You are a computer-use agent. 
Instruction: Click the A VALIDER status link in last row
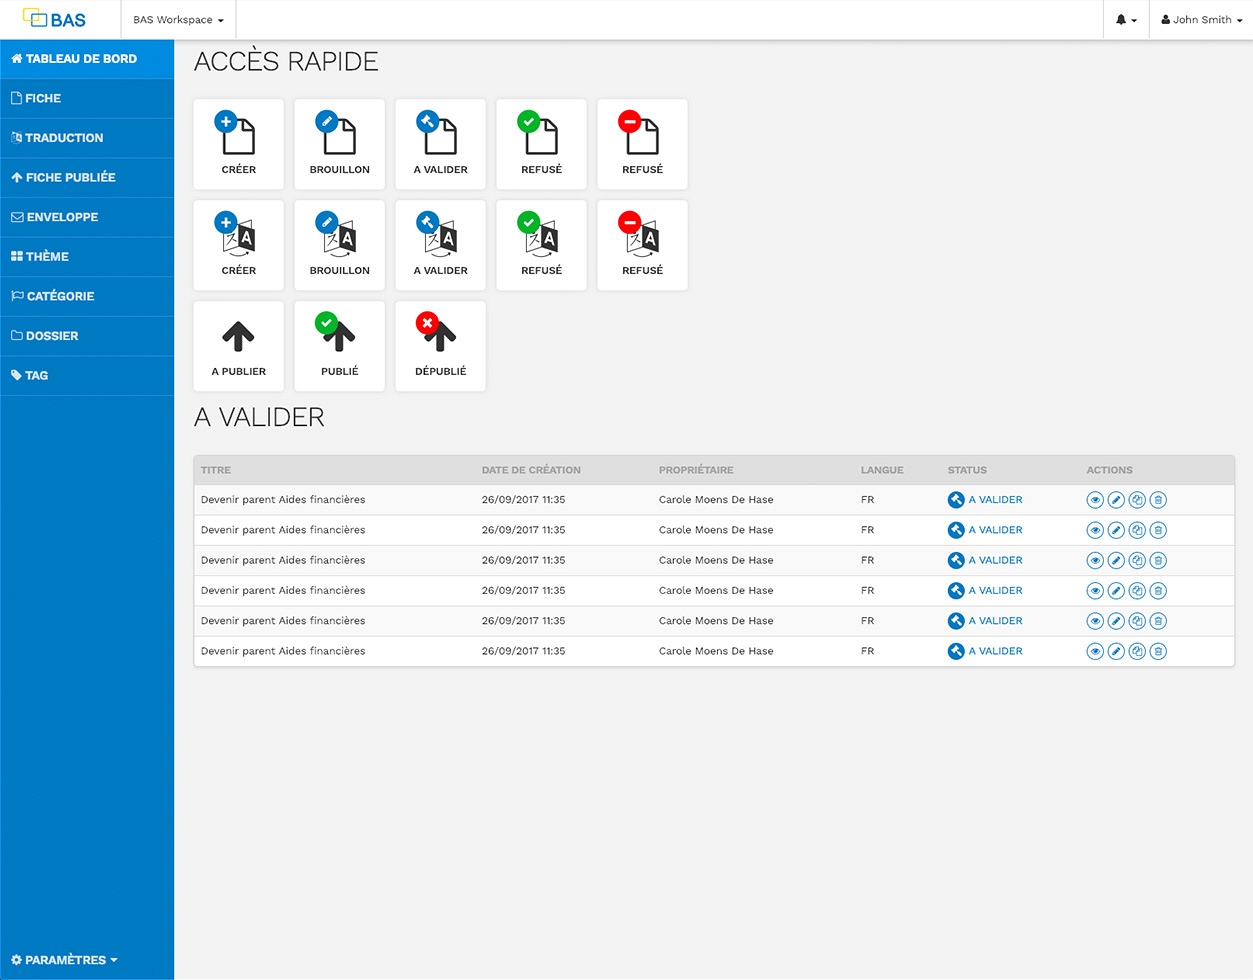(x=985, y=651)
